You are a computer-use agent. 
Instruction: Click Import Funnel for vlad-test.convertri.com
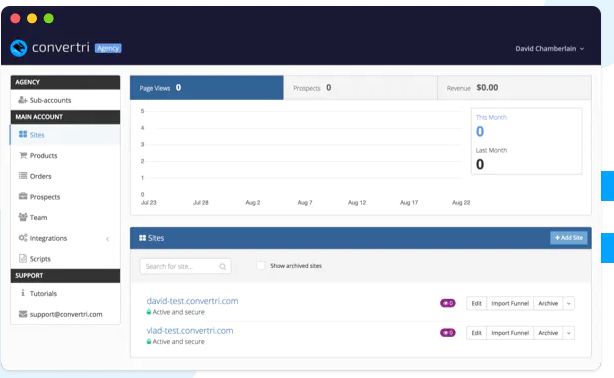[510, 333]
